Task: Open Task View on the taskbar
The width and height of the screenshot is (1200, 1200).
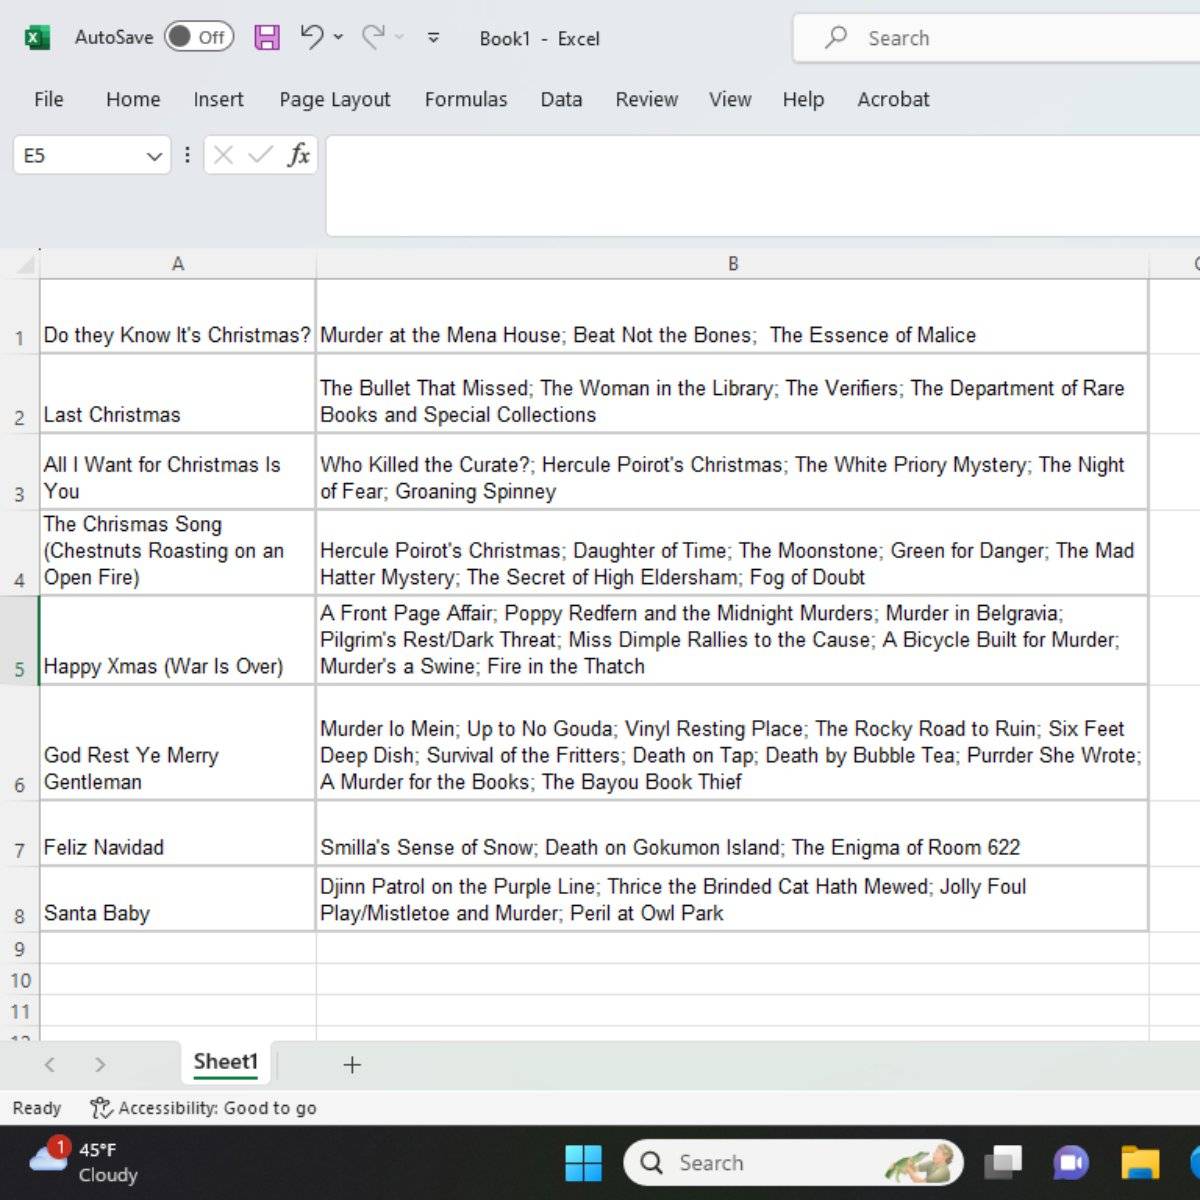Action: [1002, 1163]
